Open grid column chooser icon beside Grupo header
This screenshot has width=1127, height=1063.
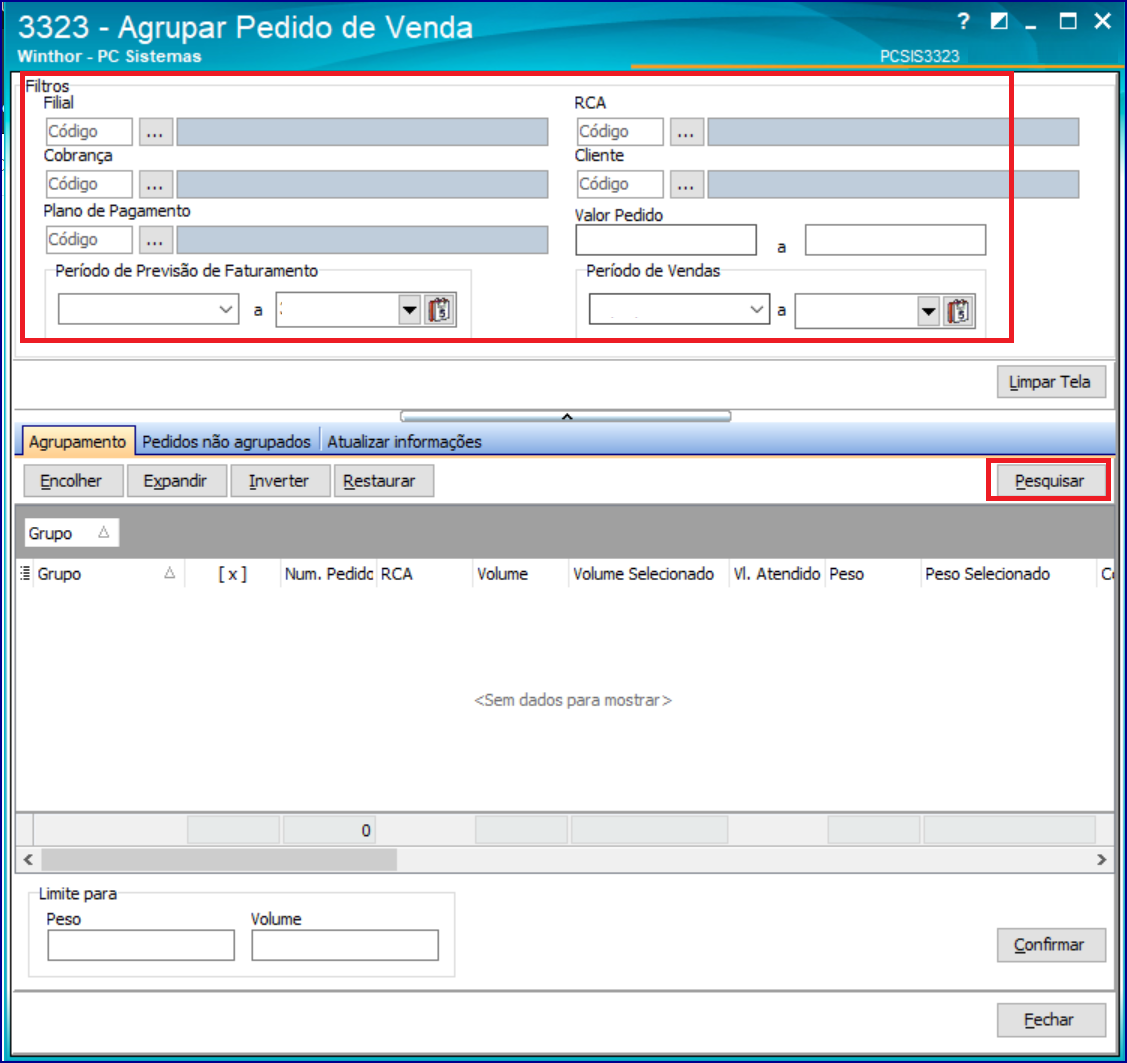point(25,574)
